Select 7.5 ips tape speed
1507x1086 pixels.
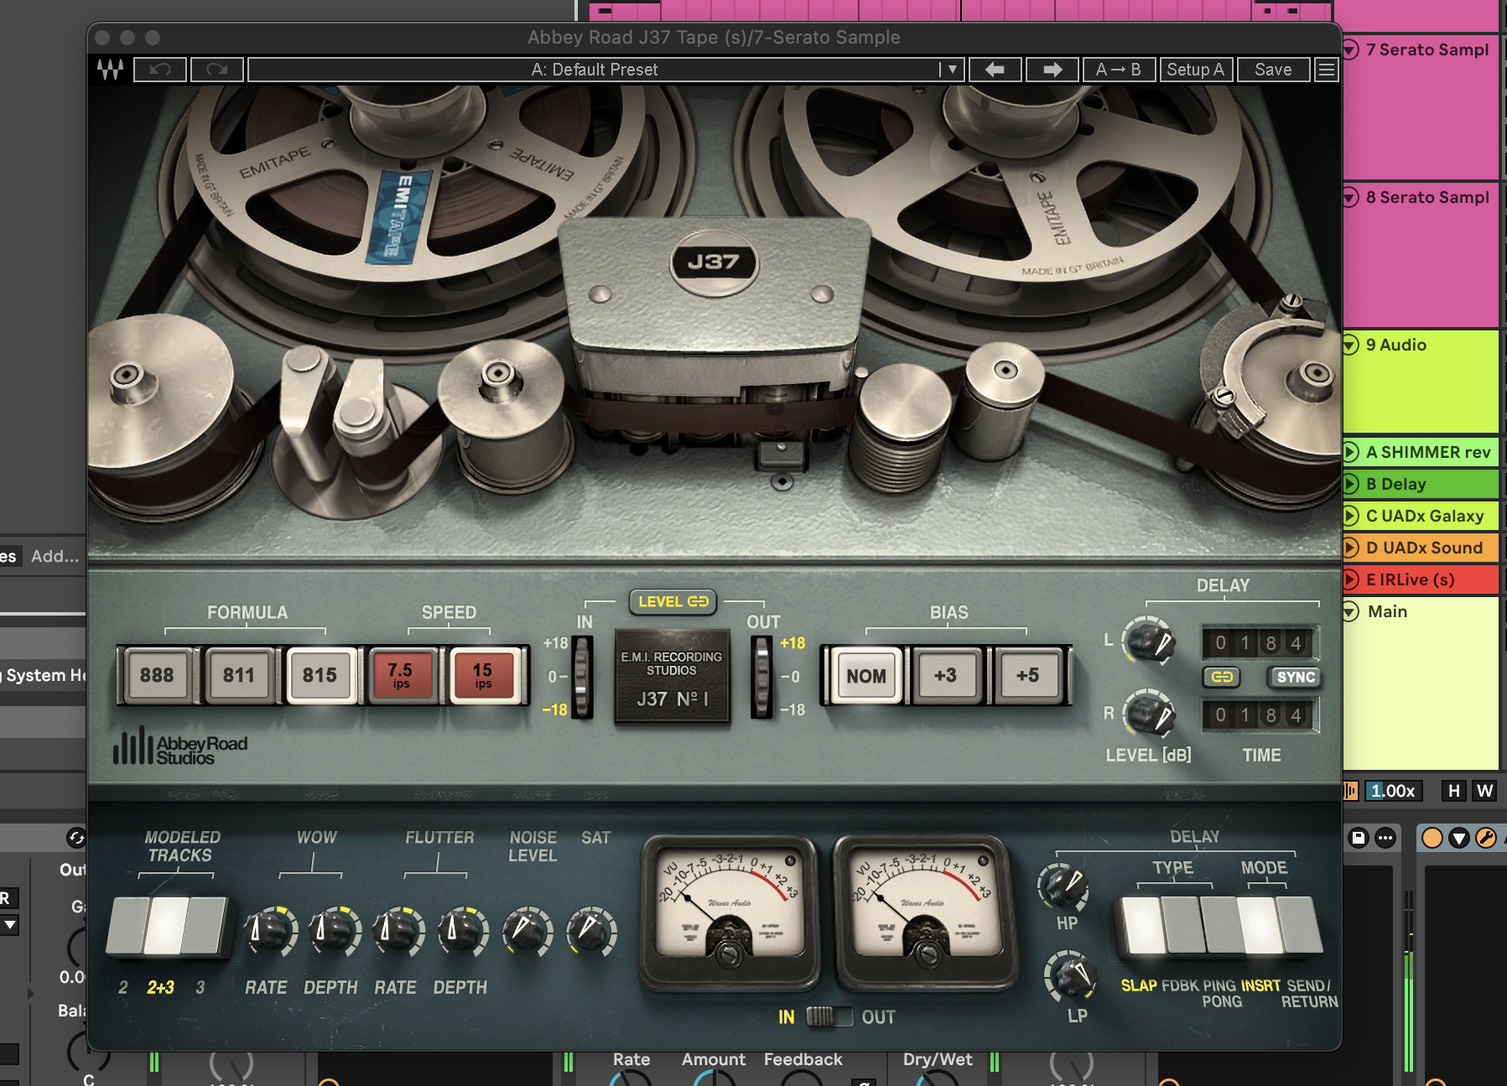401,676
